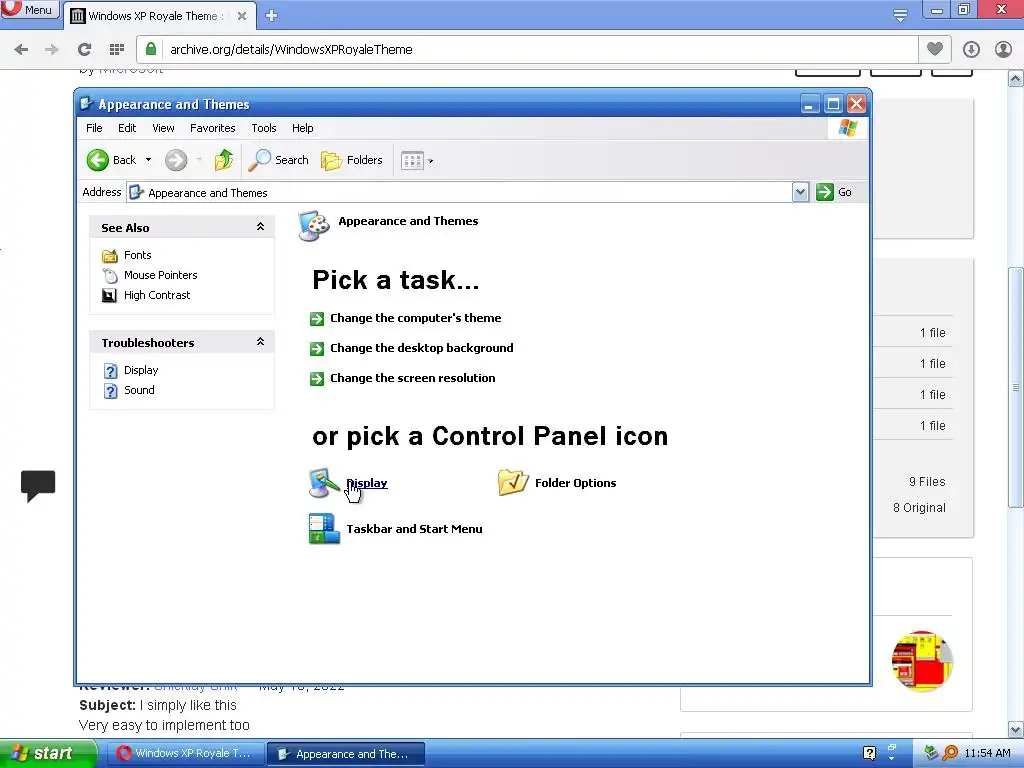Open the Sound troubleshooter
The image size is (1024, 768).
(139, 390)
